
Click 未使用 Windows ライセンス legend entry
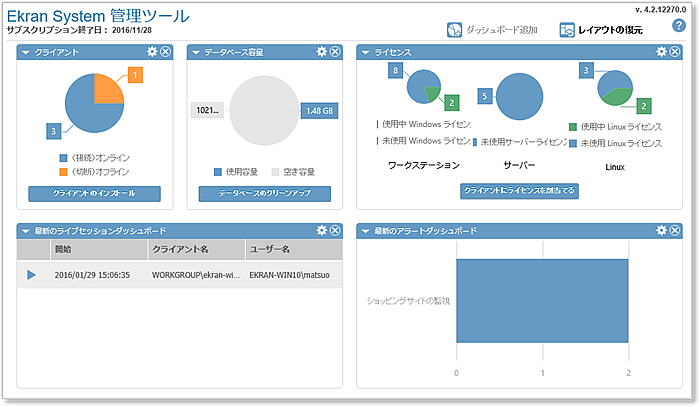[424, 141]
